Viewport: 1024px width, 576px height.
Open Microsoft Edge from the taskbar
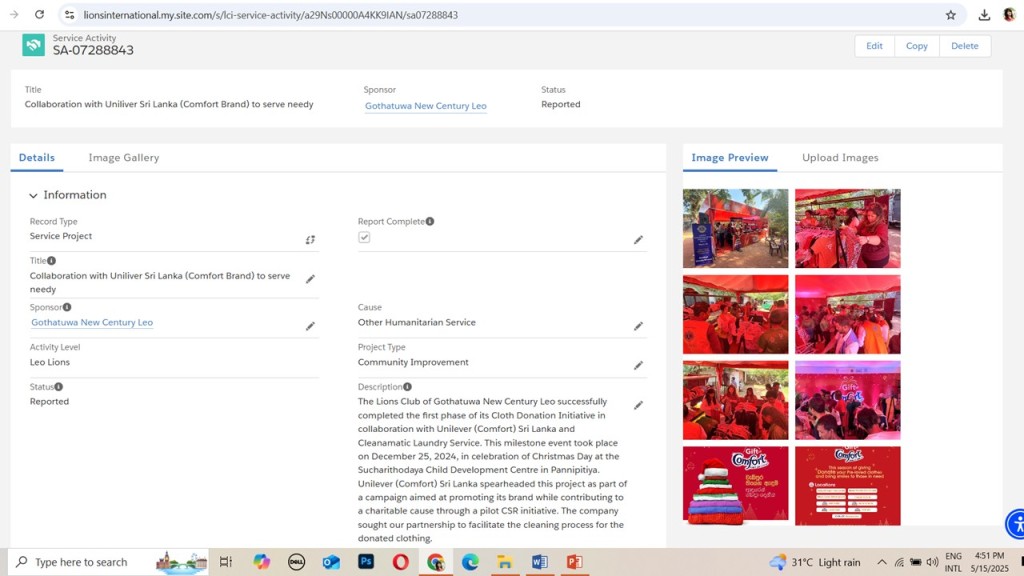tap(470, 562)
